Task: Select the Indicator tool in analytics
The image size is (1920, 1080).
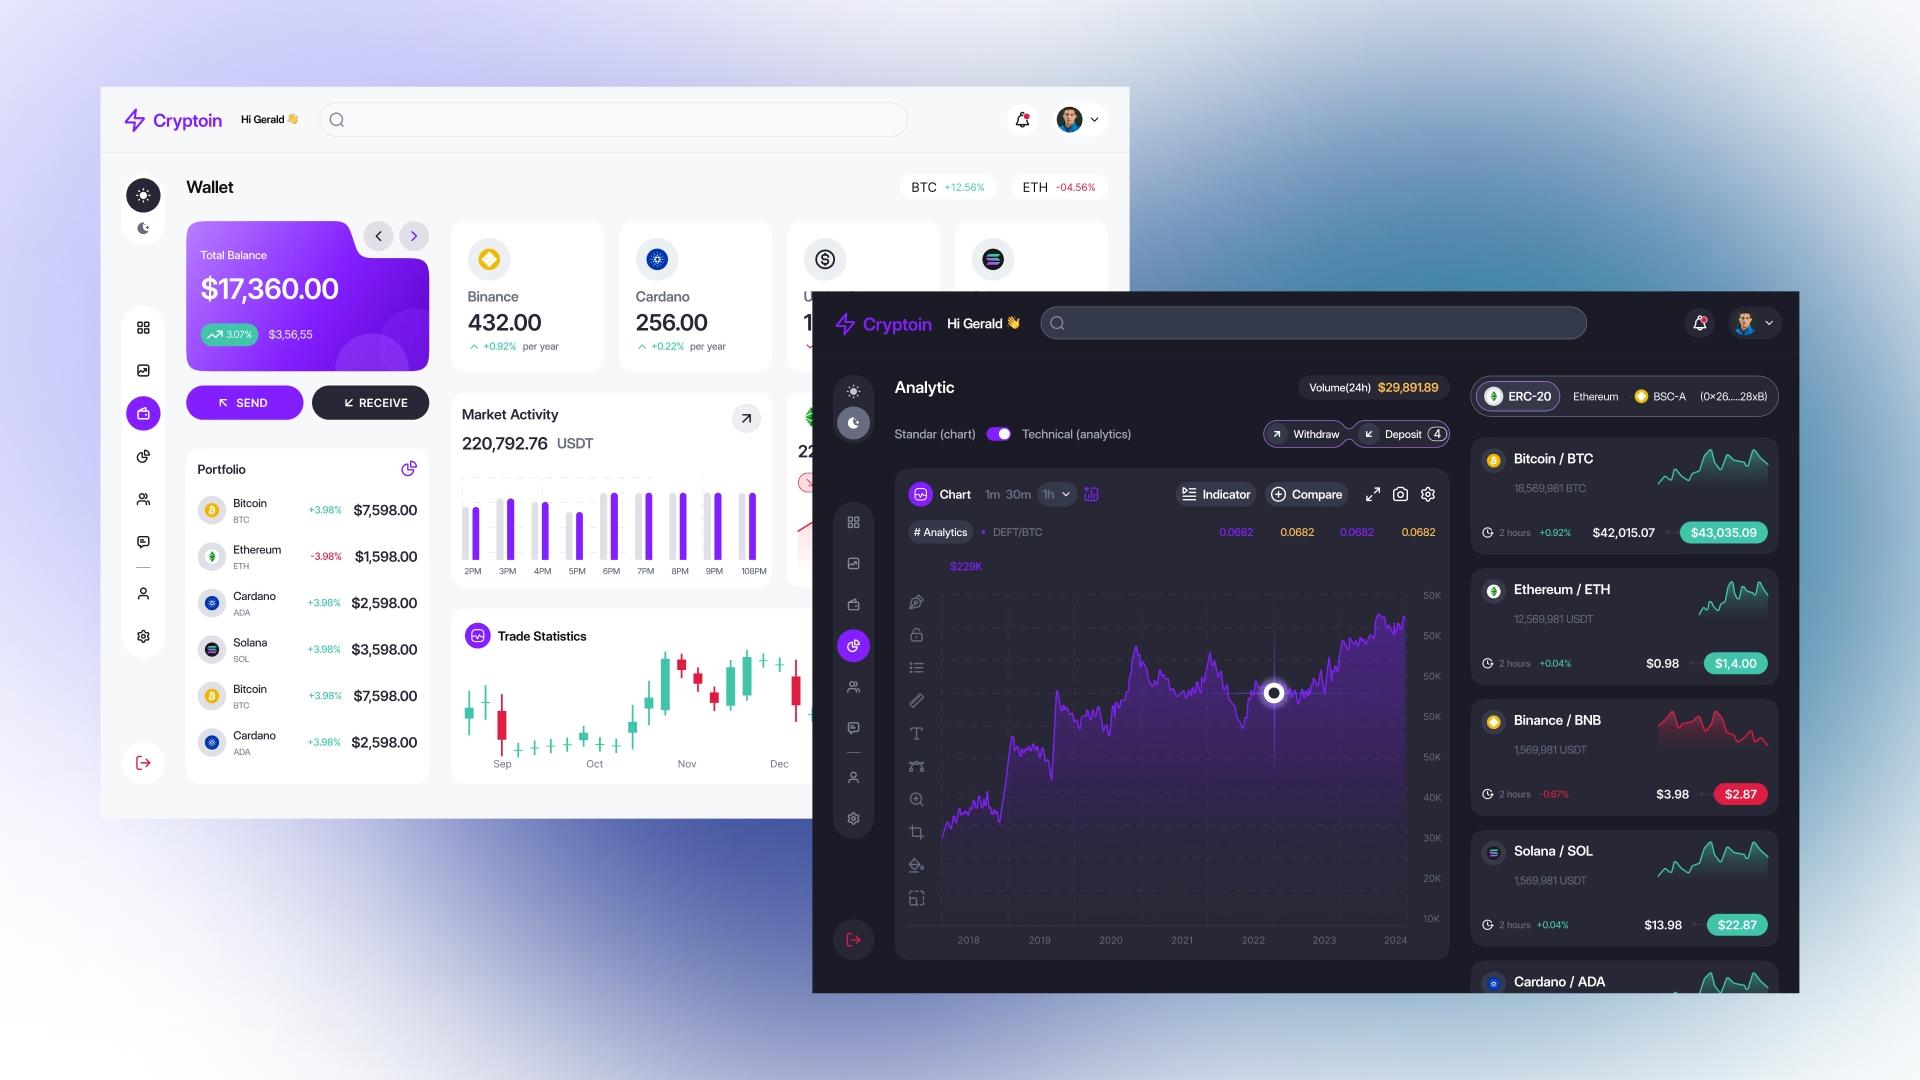Action: [x=1215, y=493]
